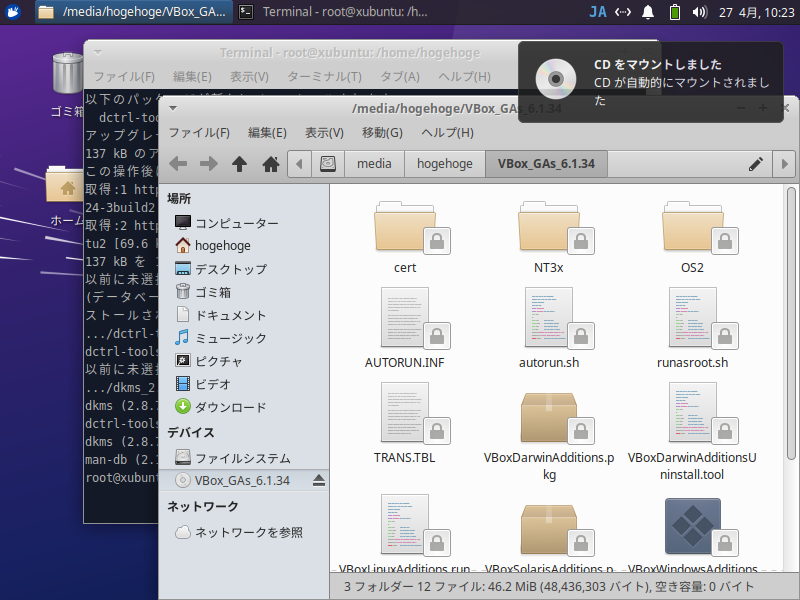Open Terminal window's タブ(A) menu
Screen dimensions: 800x600
coord(400,77)
